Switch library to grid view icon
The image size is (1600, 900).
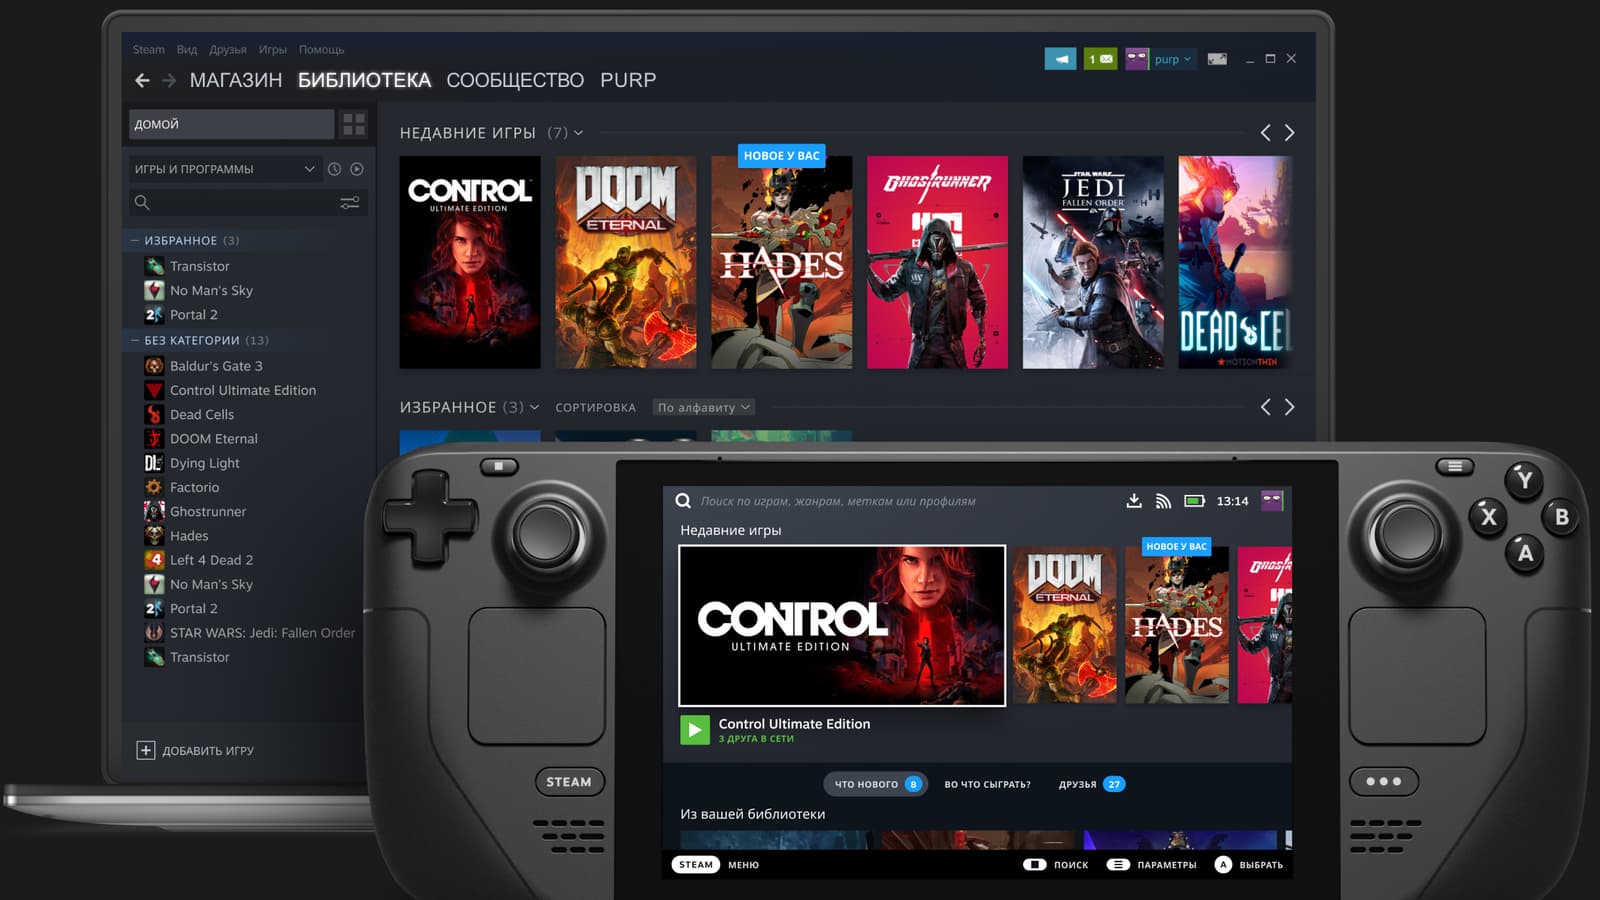(354, 124)
